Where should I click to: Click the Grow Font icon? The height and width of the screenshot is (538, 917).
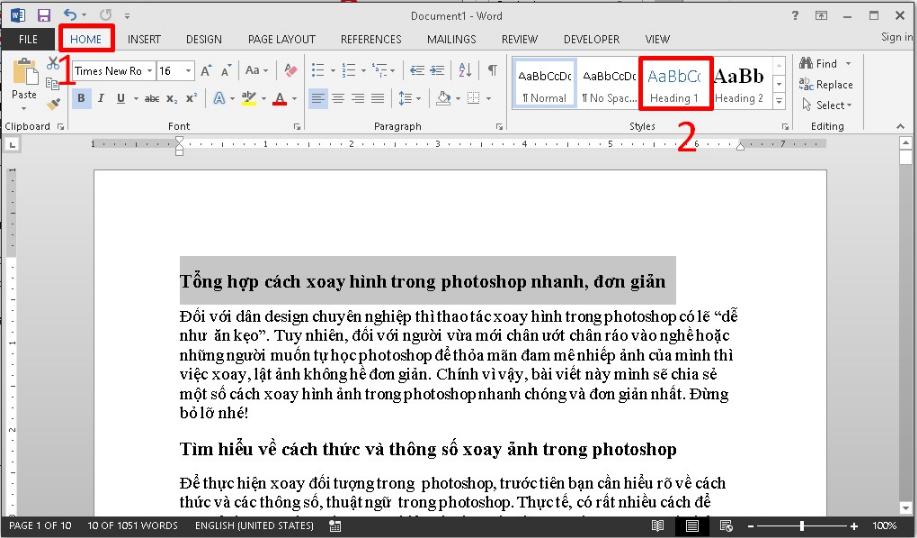click(205, 71)
